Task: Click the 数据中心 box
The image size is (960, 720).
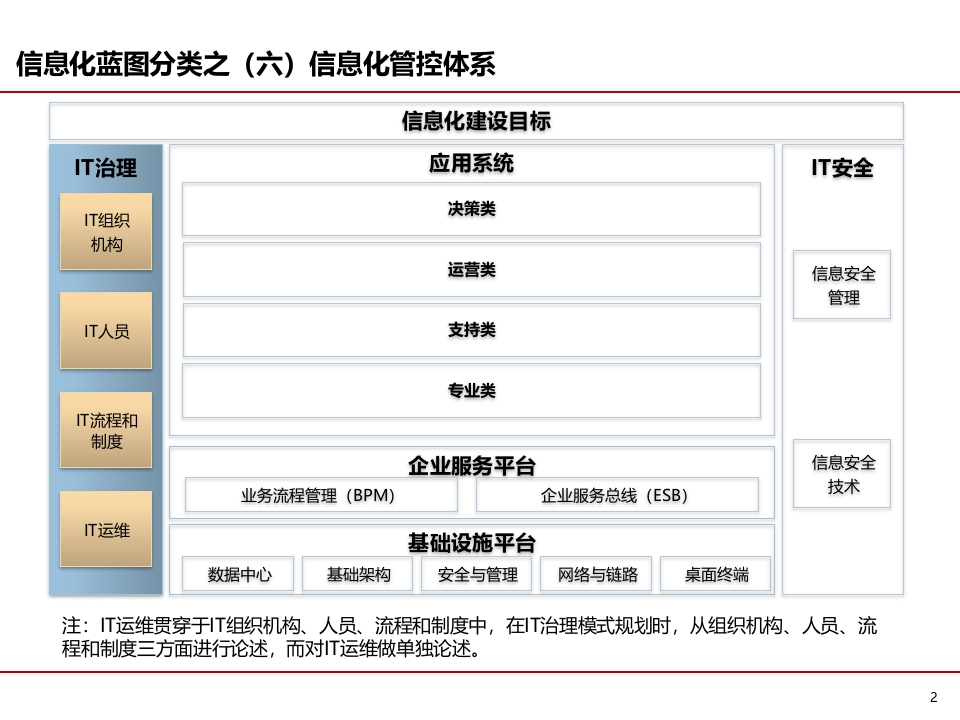Action: pyautogui.click(x=238, y=574)
